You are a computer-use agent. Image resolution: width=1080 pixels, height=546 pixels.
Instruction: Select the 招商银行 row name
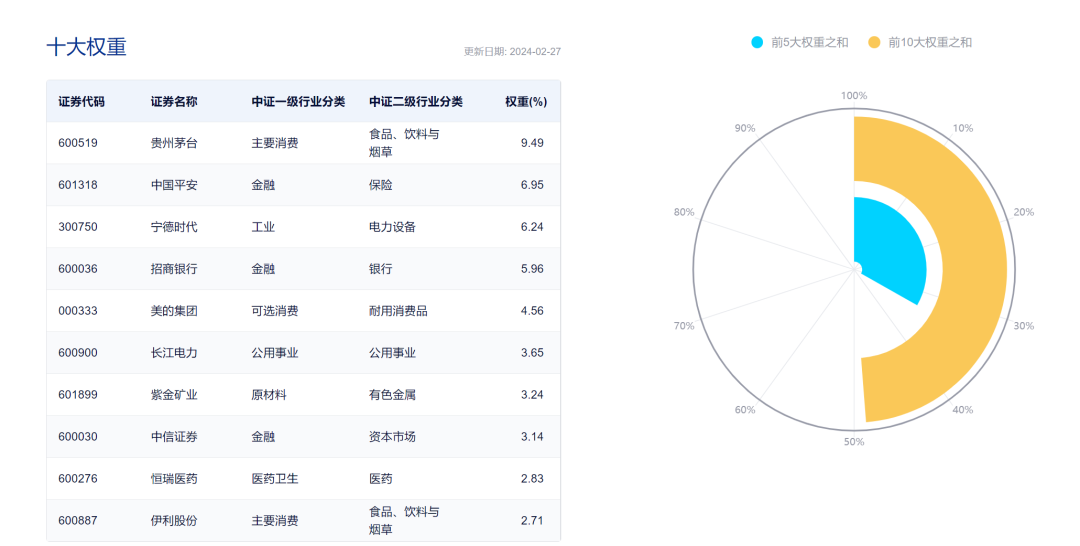174,269
